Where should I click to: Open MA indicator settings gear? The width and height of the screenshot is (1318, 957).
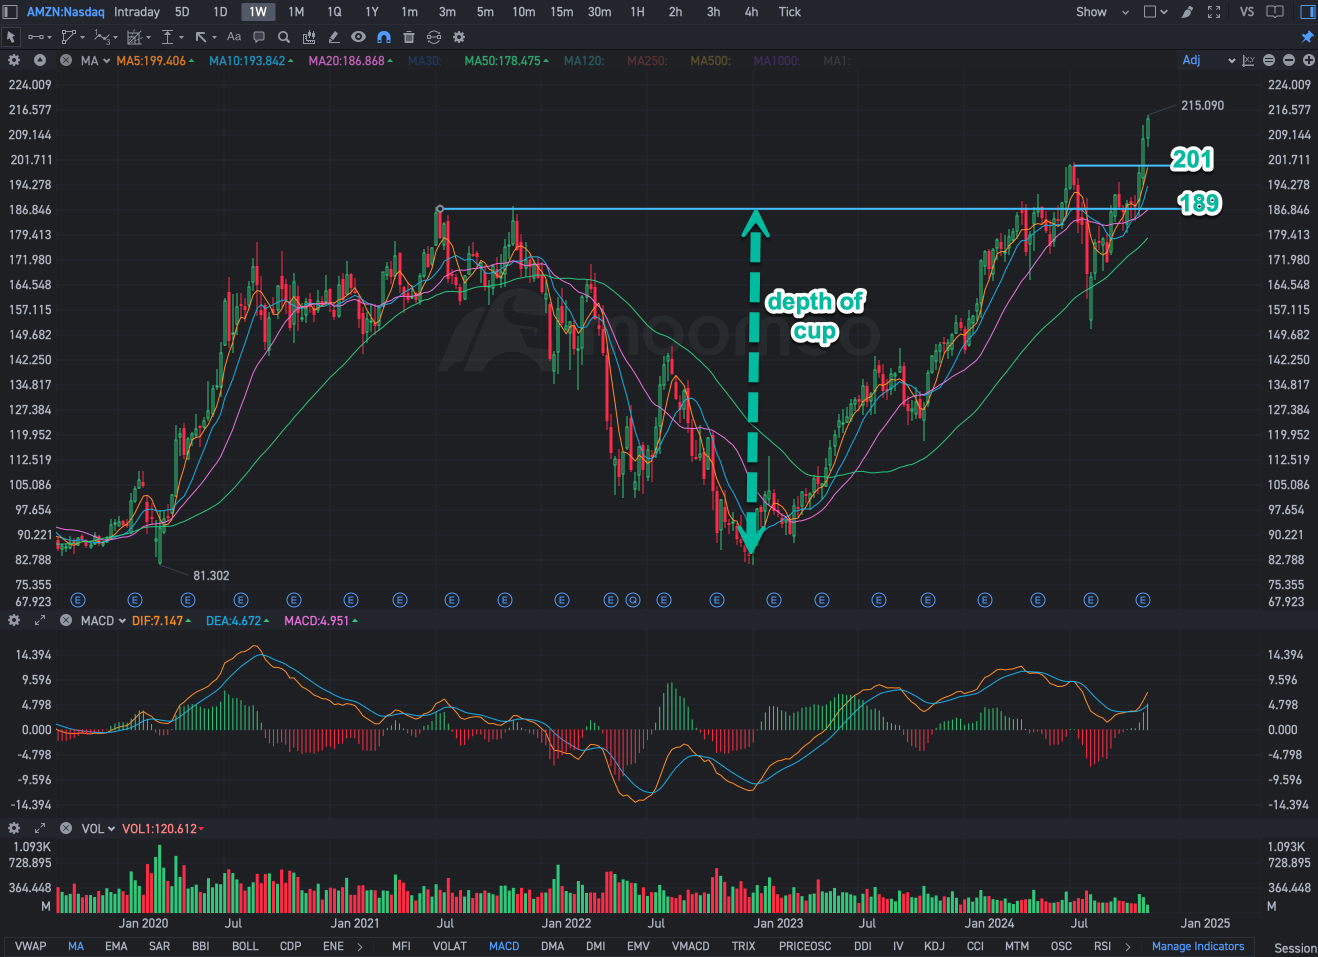point(14,60)
